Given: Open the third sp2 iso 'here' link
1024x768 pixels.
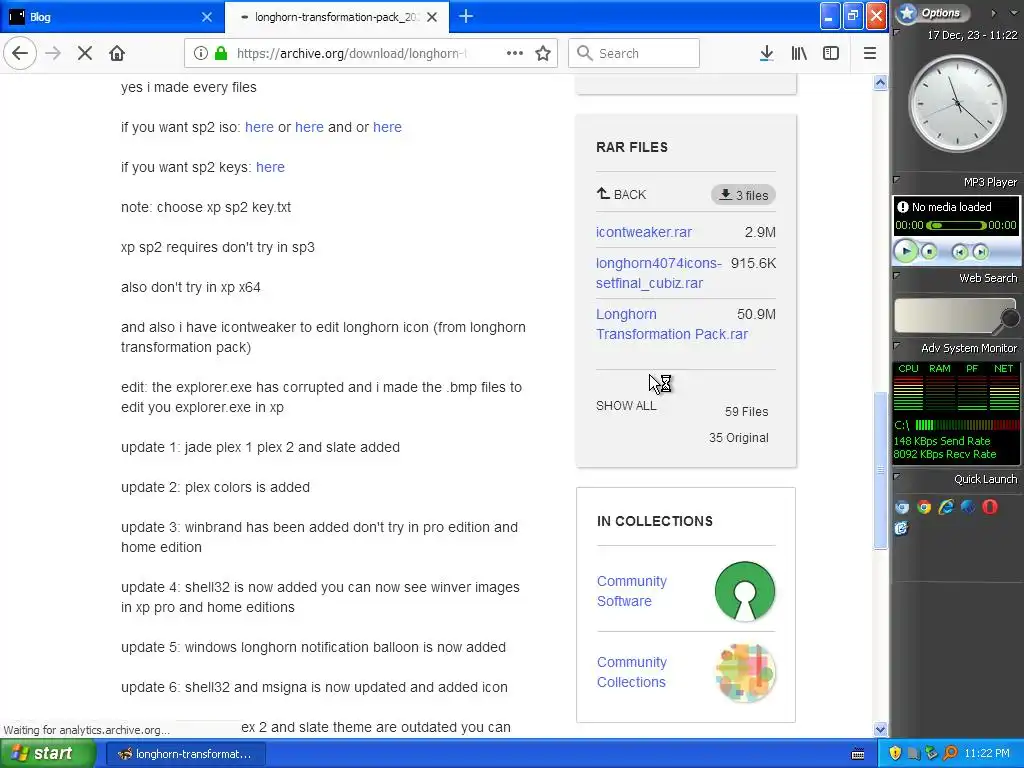Looking at the screenshot, I should [387, 127].
